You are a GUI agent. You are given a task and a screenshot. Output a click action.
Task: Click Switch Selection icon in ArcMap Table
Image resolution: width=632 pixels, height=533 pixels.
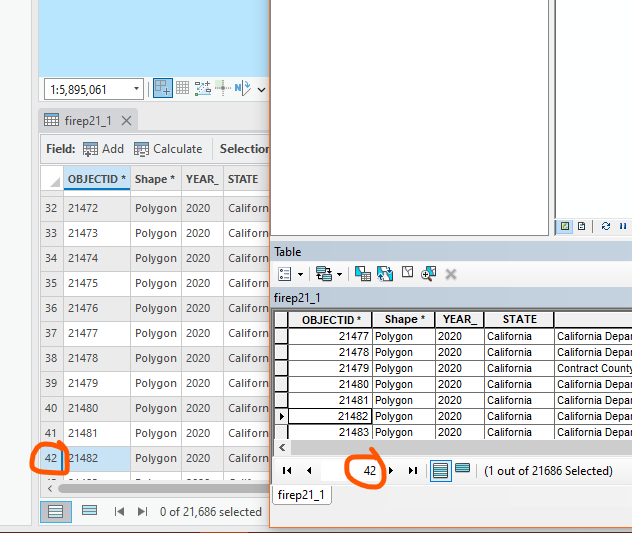point(385,274)
